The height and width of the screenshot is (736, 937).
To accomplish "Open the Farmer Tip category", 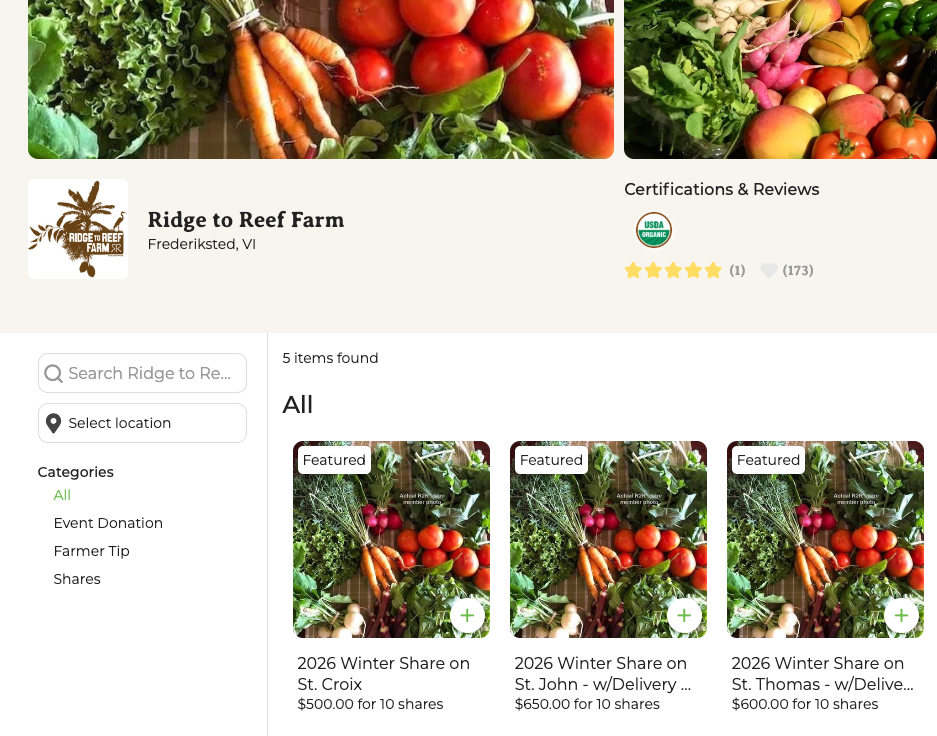I will (x=91, y=551).
